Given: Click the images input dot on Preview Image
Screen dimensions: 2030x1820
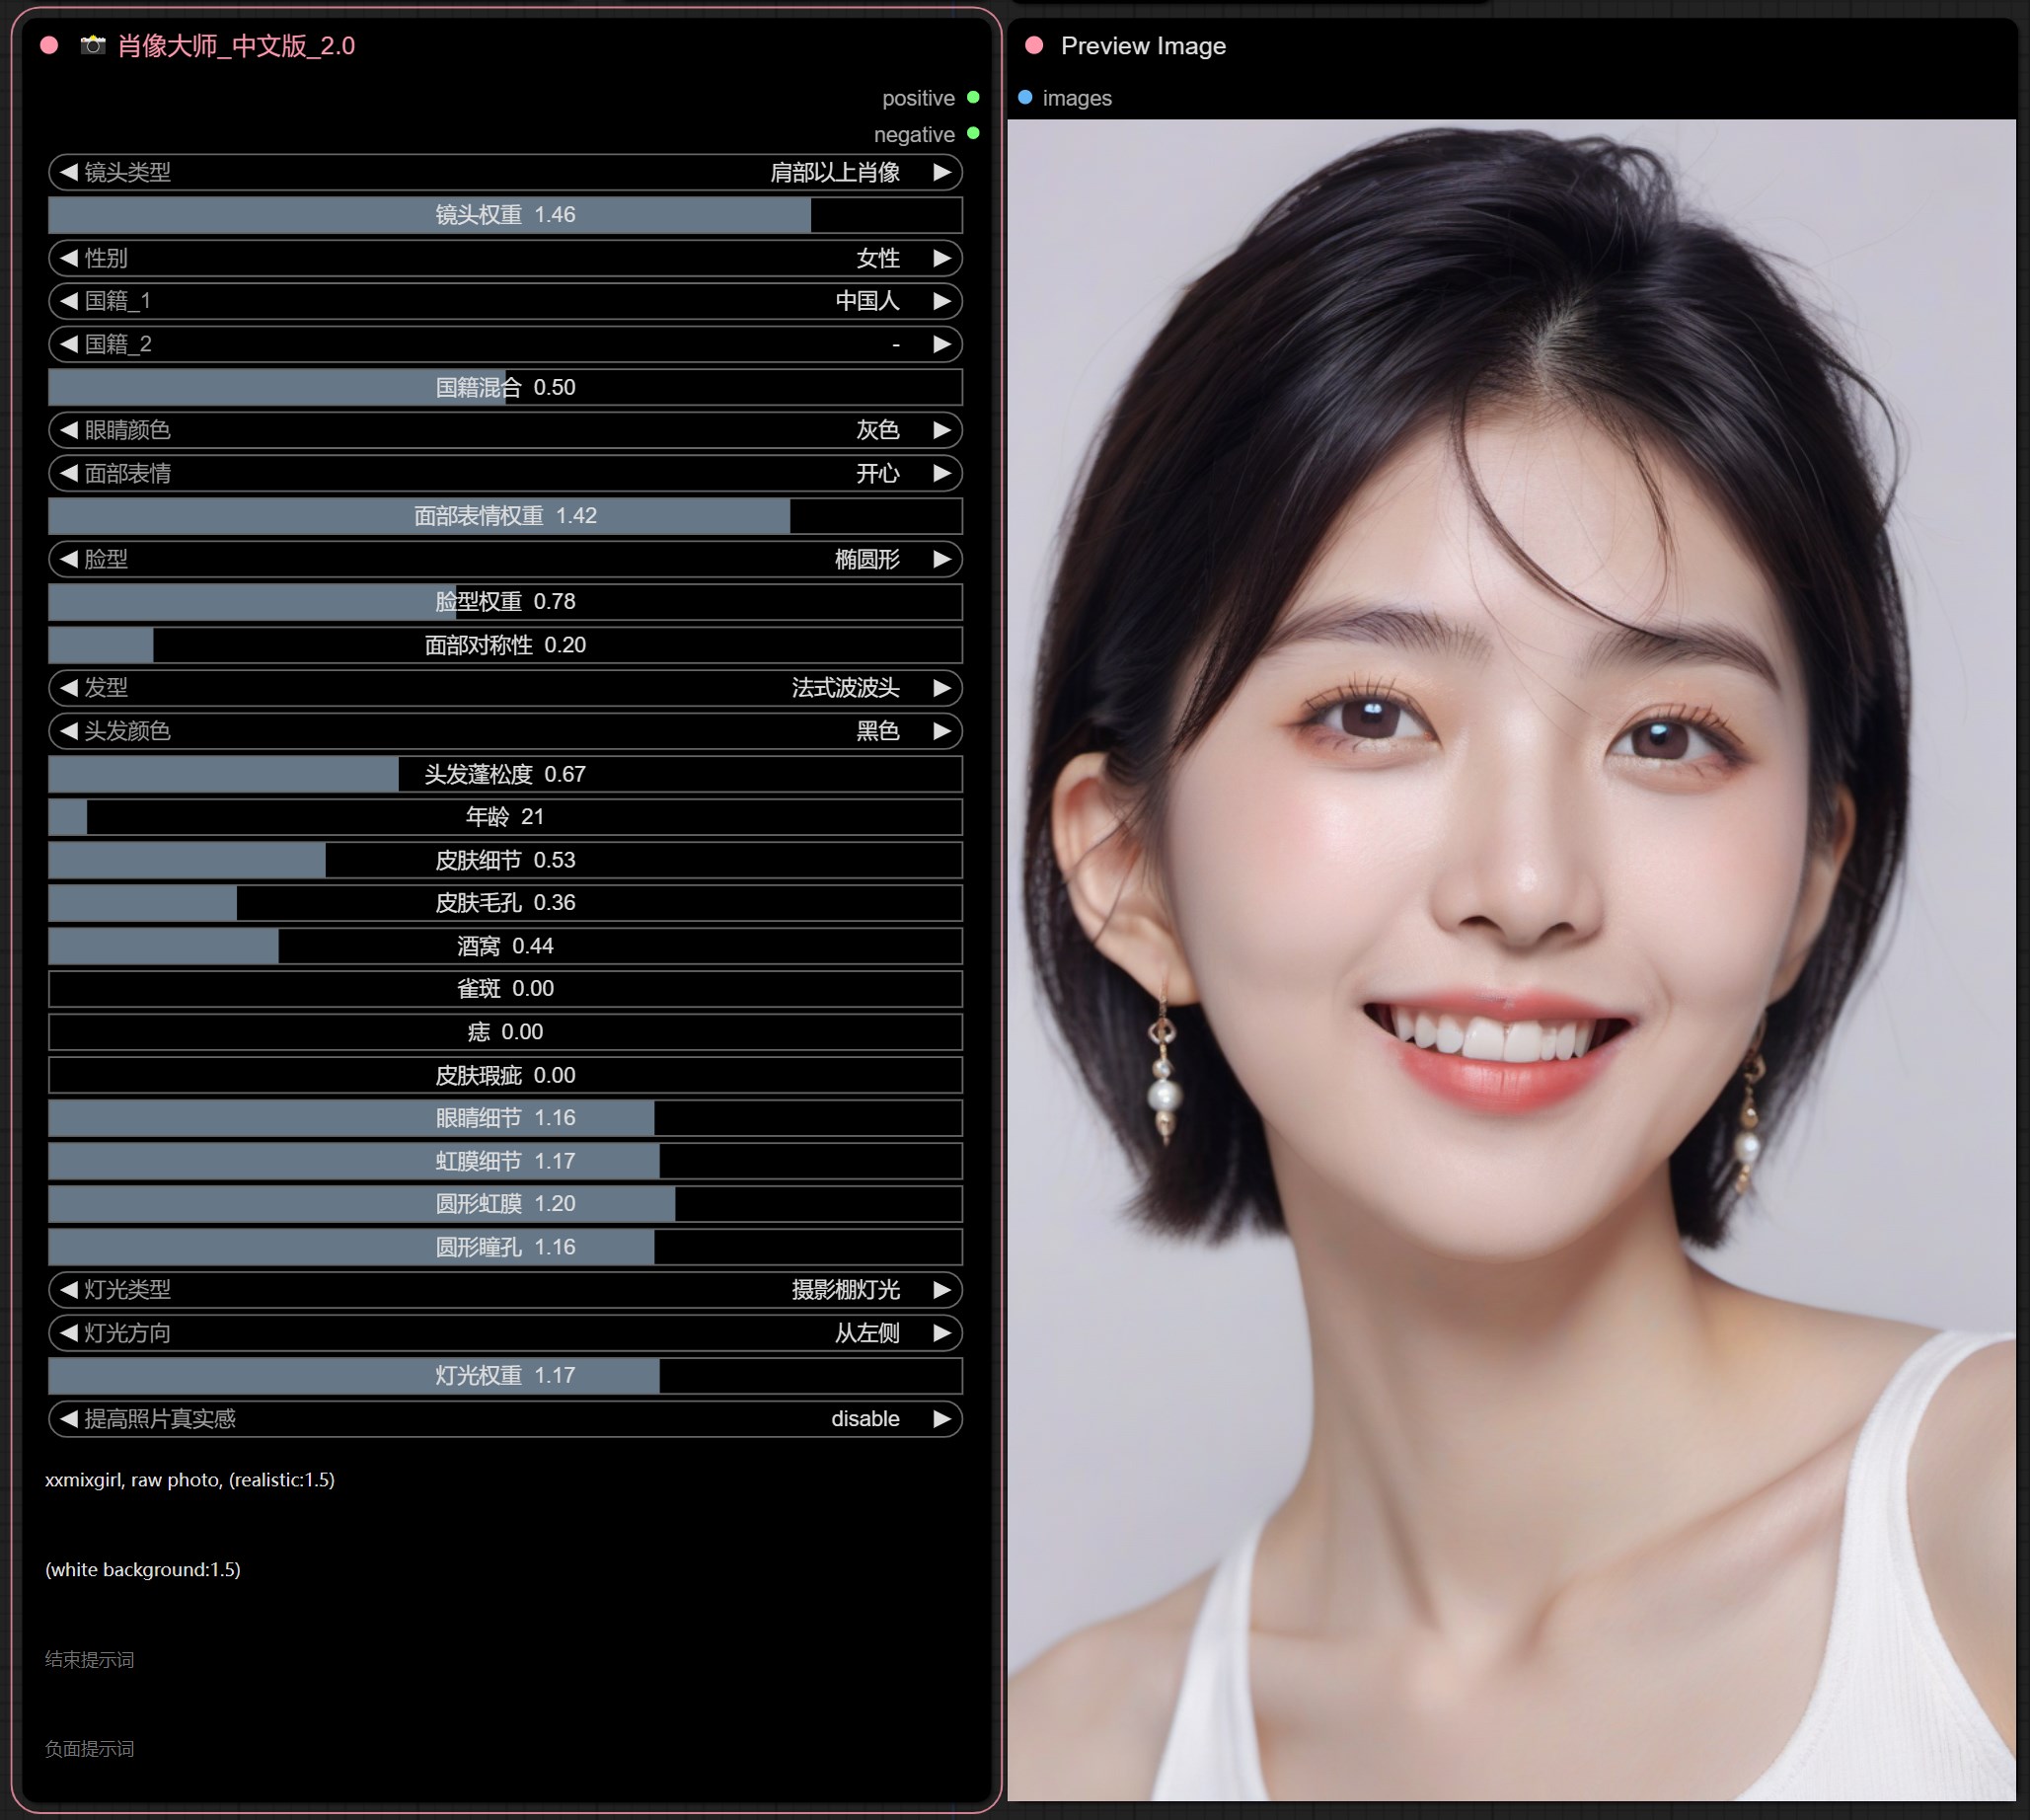Looking at the screenshot, I should click(1023, 98).
